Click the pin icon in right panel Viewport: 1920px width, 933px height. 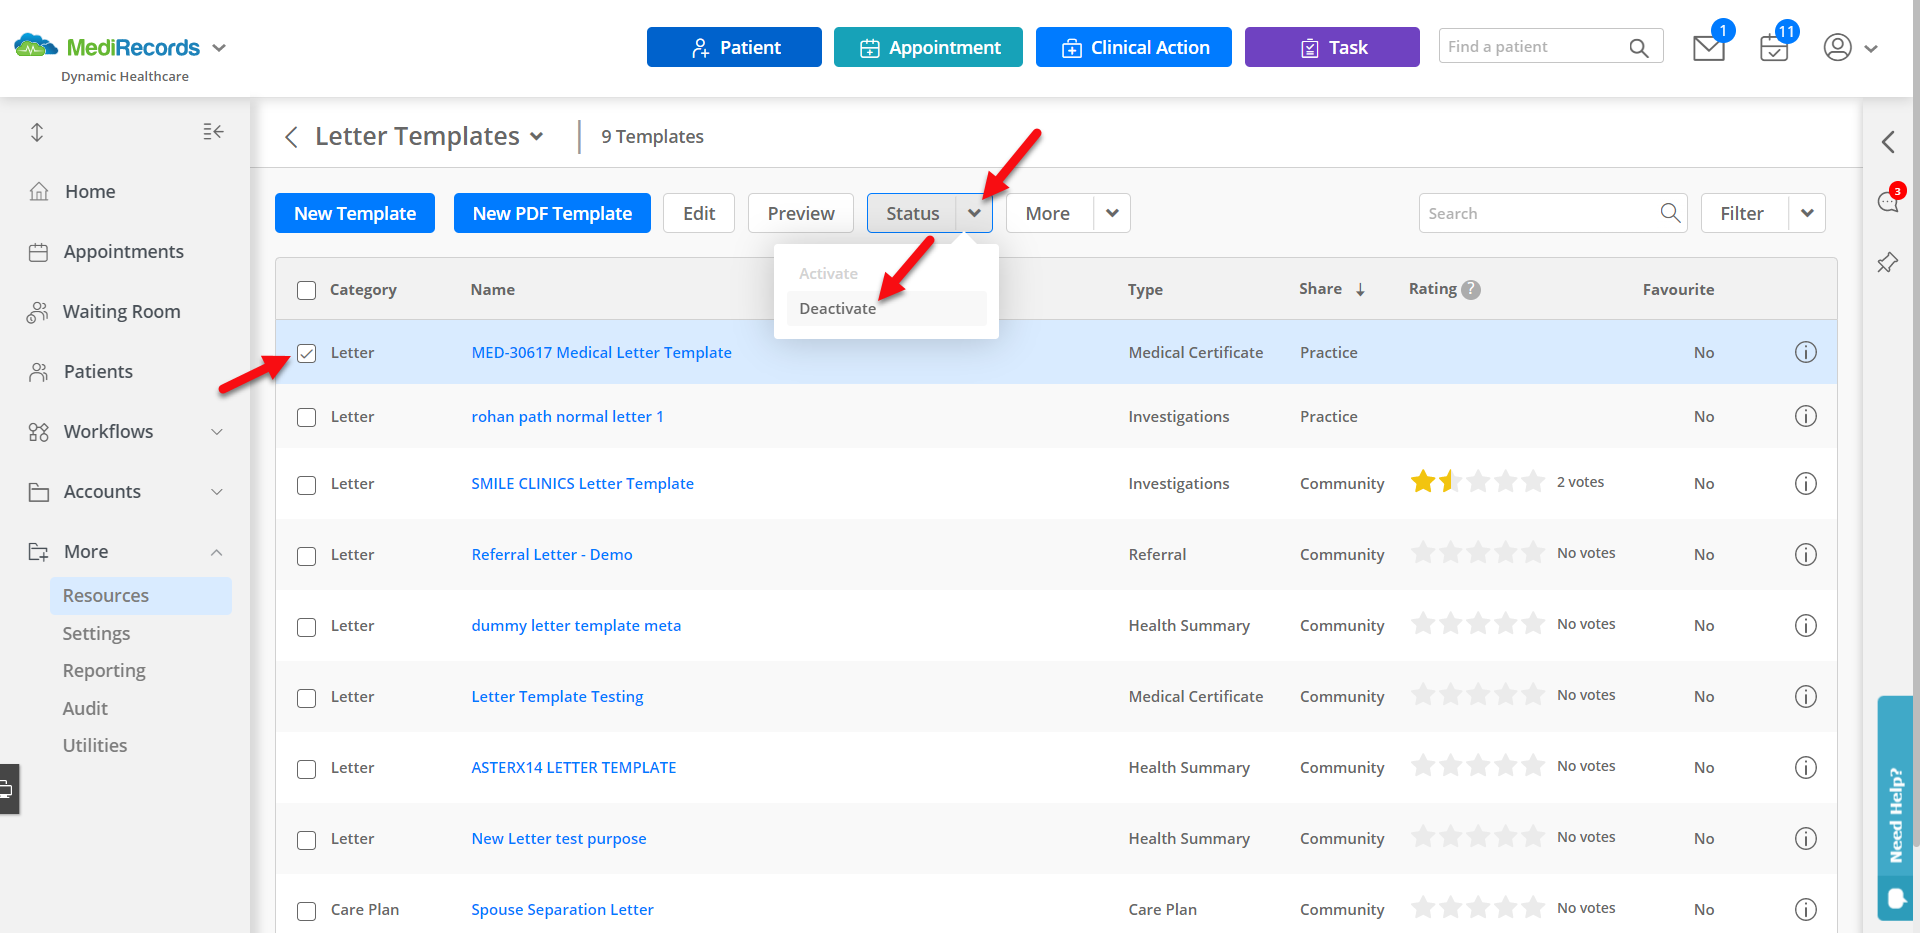click(x=1887, y=263)
